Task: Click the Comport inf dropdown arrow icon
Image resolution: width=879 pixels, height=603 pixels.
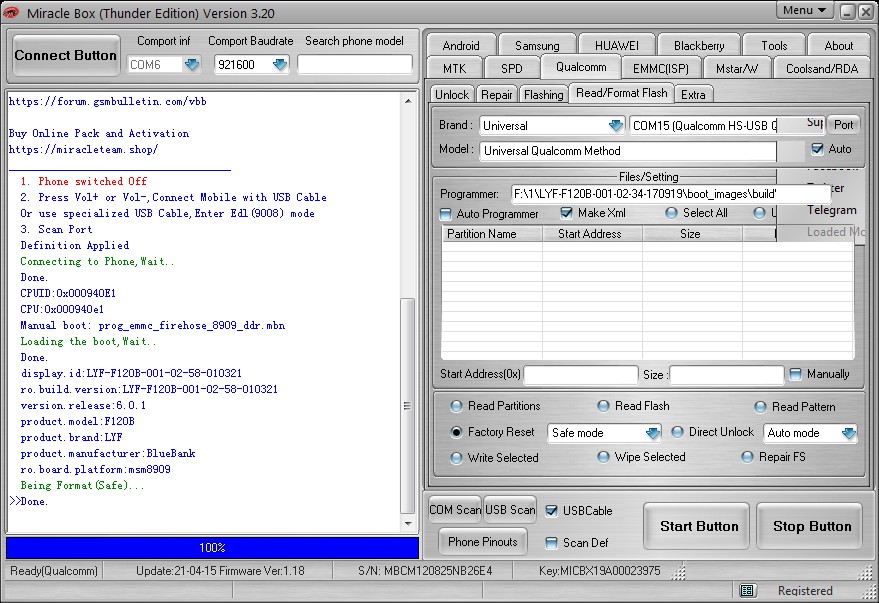Action: coord(191,65)
